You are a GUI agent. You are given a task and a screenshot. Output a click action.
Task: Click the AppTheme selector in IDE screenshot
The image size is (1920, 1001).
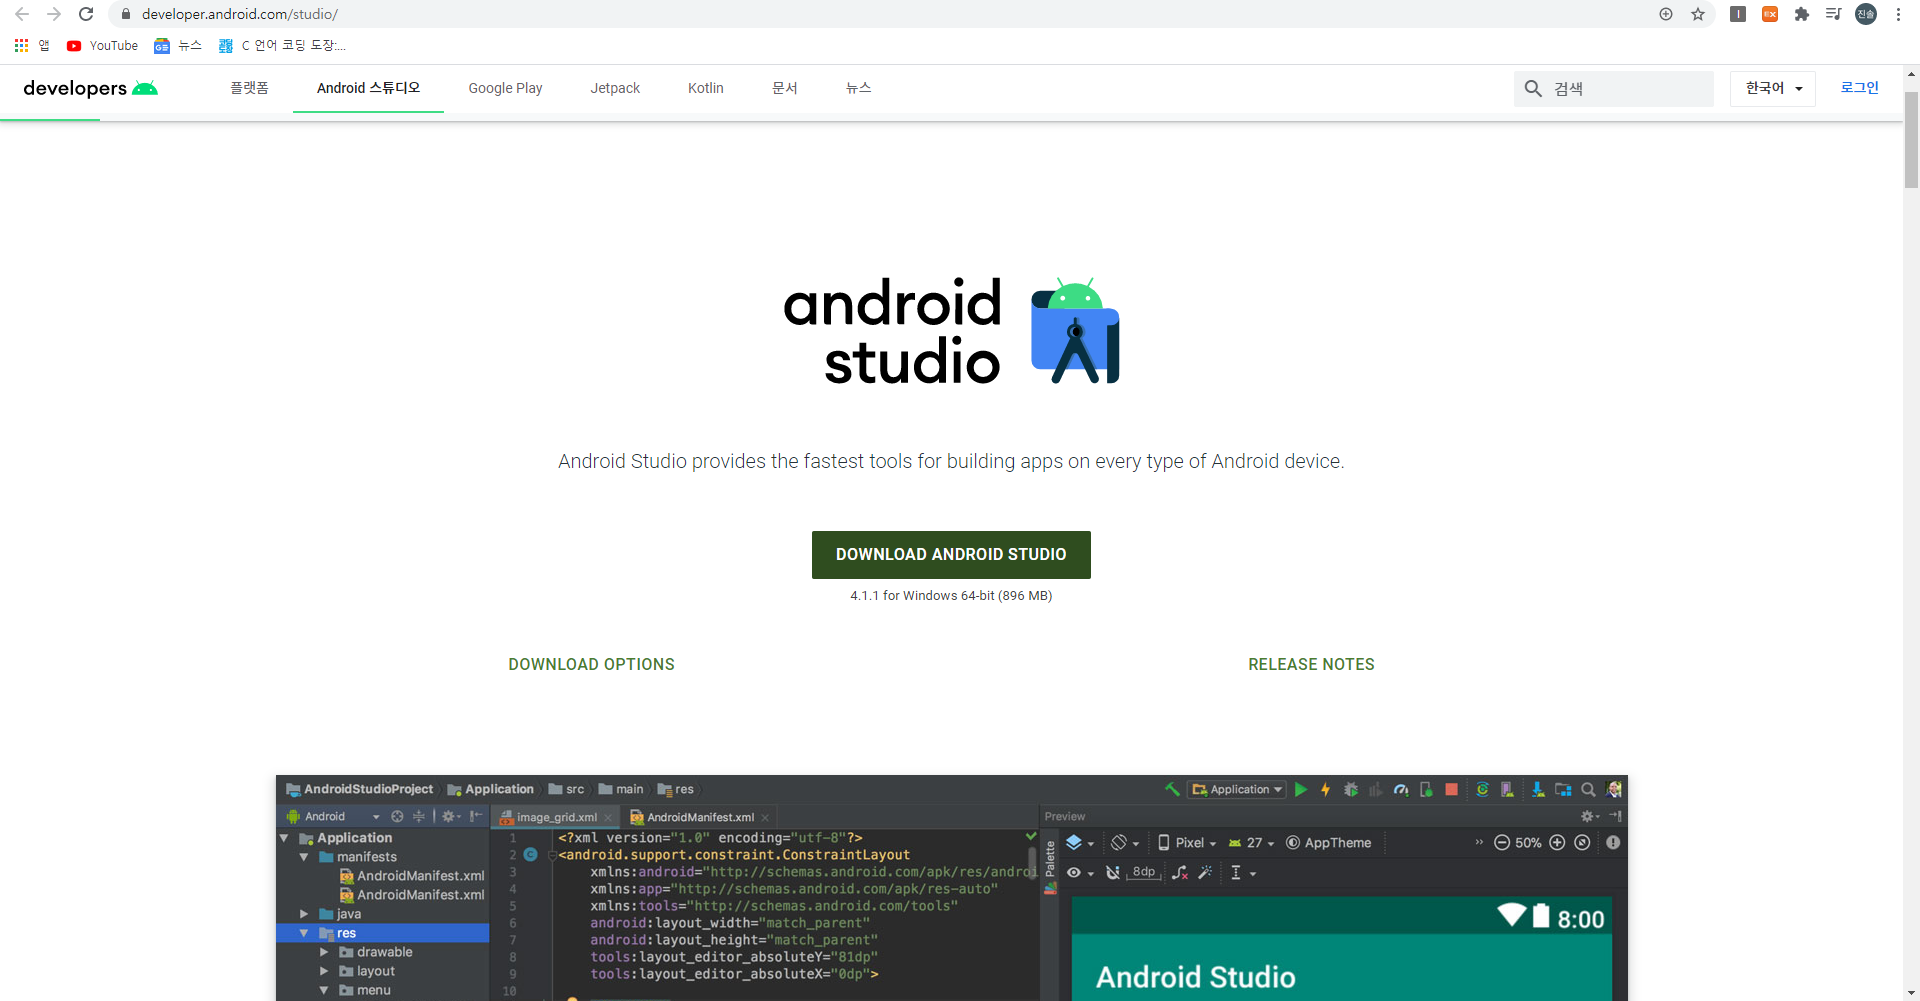click(1328, 843)
